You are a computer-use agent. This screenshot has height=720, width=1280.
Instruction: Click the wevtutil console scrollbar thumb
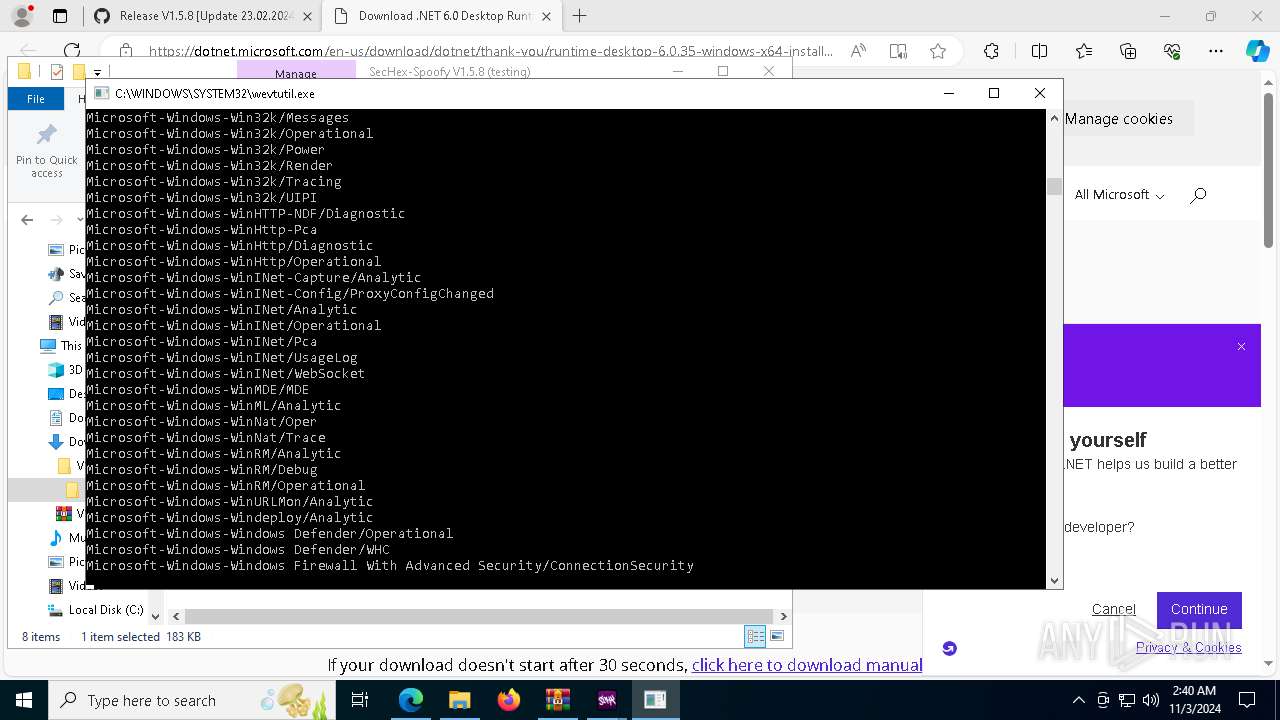click(x=1054, y=187)
